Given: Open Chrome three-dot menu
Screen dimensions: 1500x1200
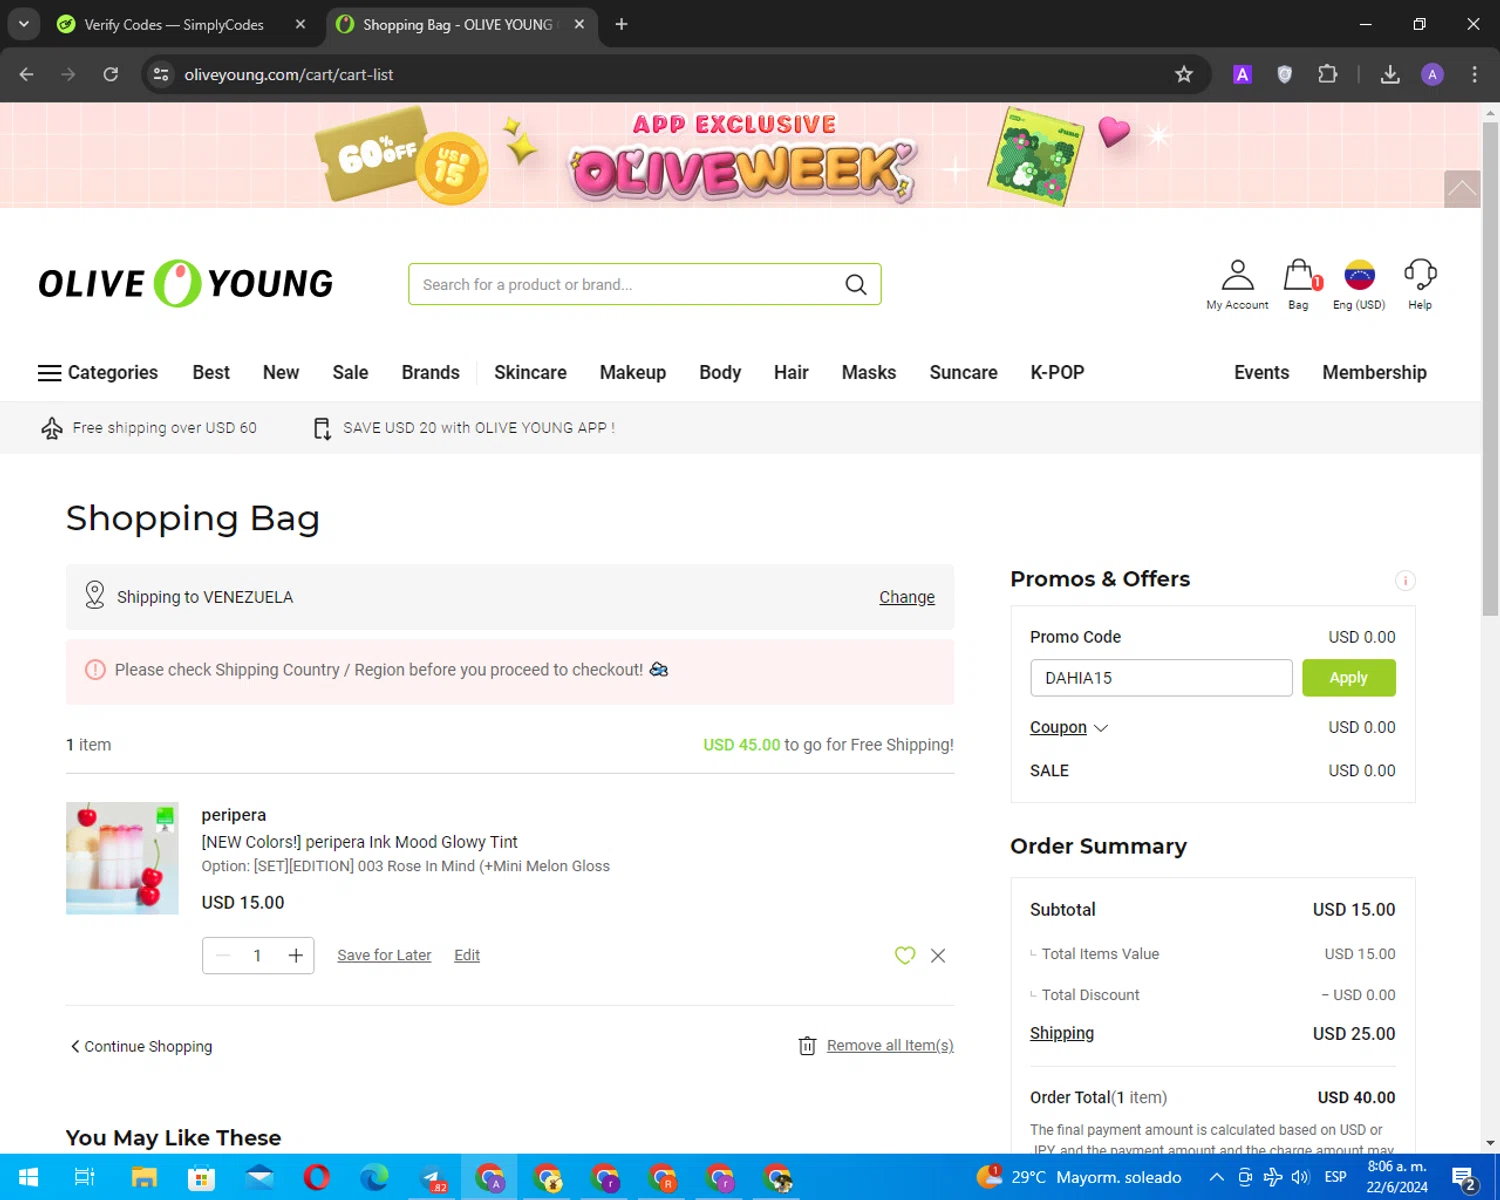Looking at the screenshot, I should (x=1474, y=74).
